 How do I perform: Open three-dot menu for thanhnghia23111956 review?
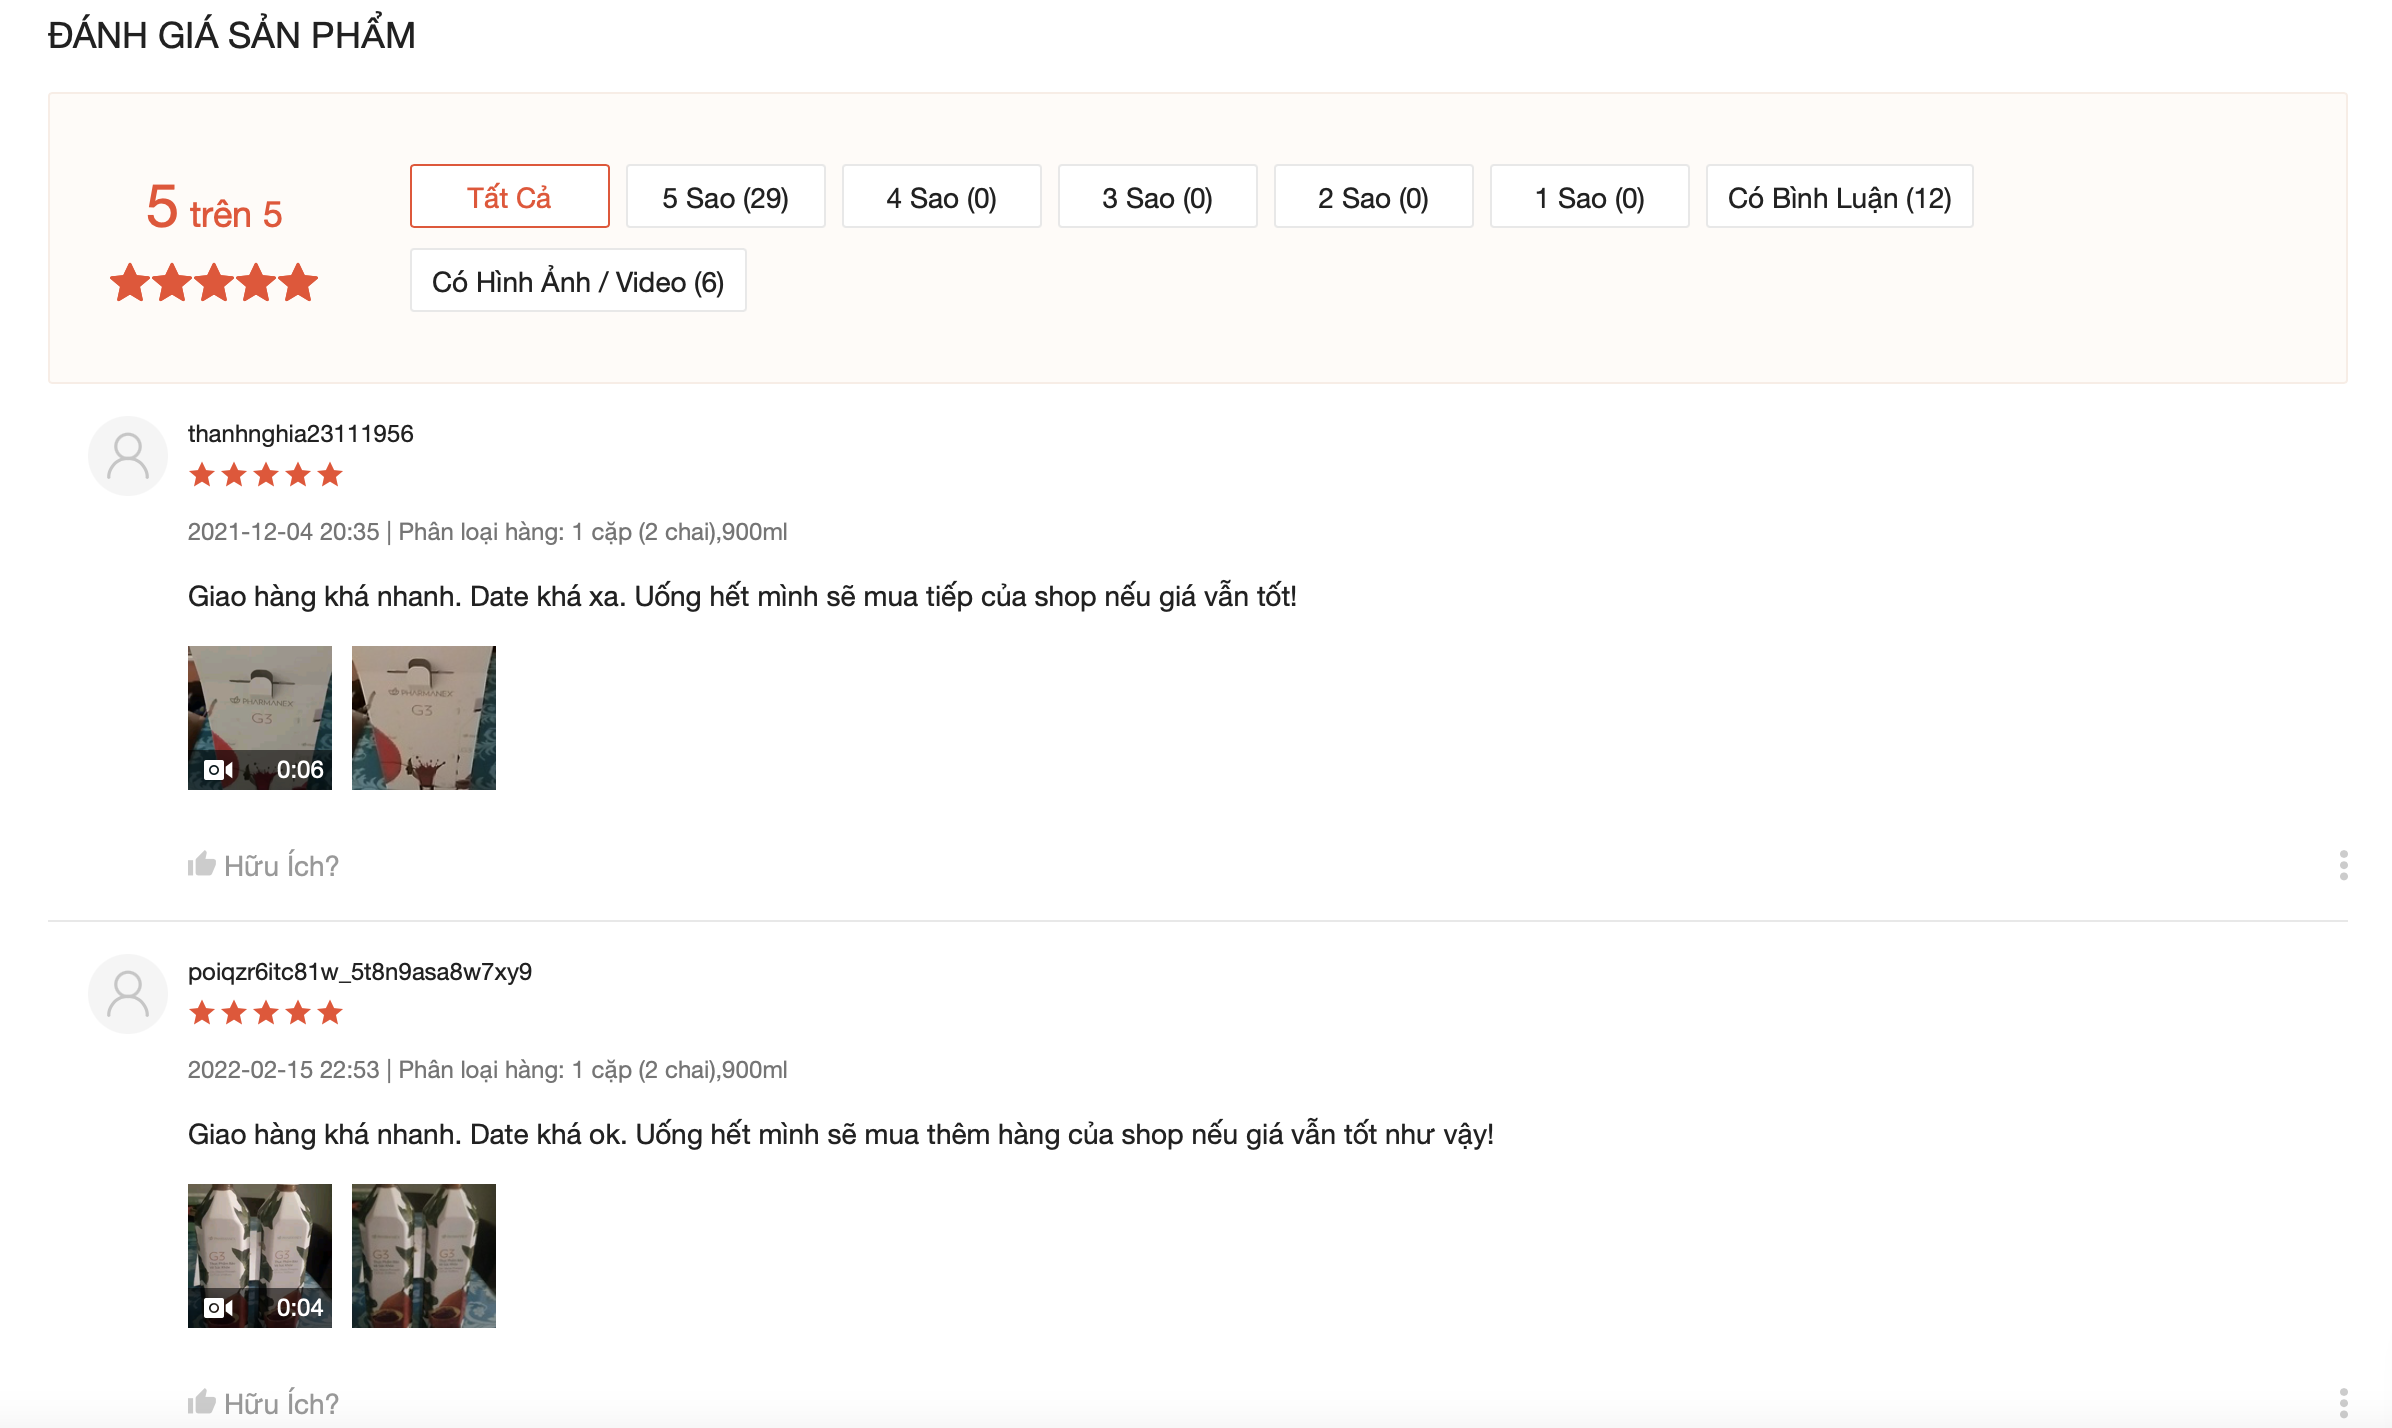point(2343,865)
